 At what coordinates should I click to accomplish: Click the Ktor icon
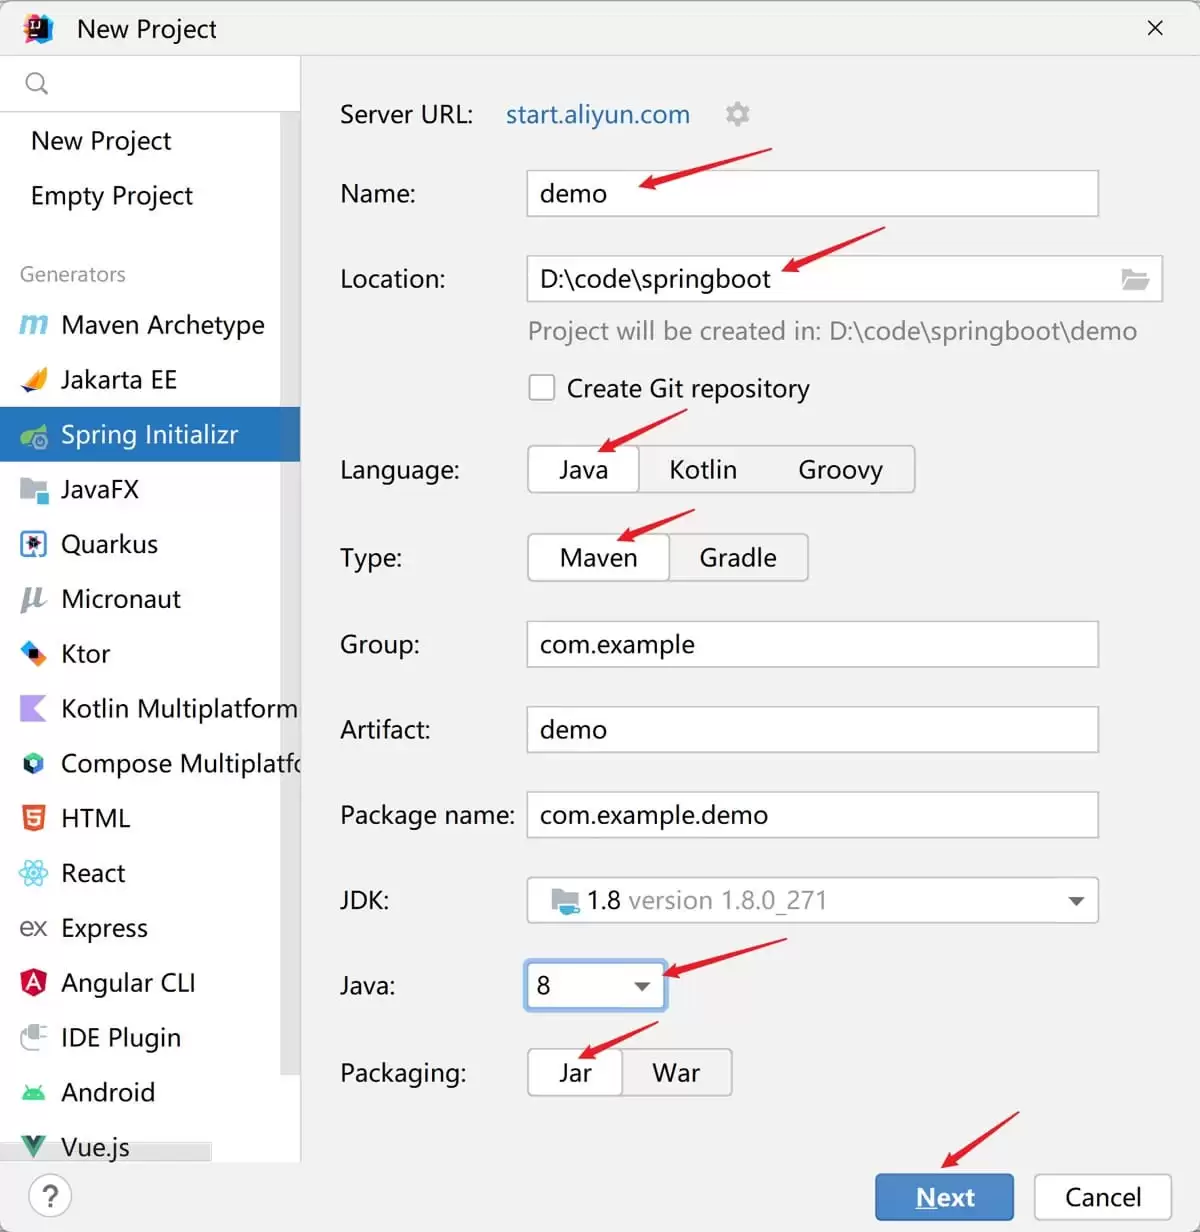click(33, 654)
